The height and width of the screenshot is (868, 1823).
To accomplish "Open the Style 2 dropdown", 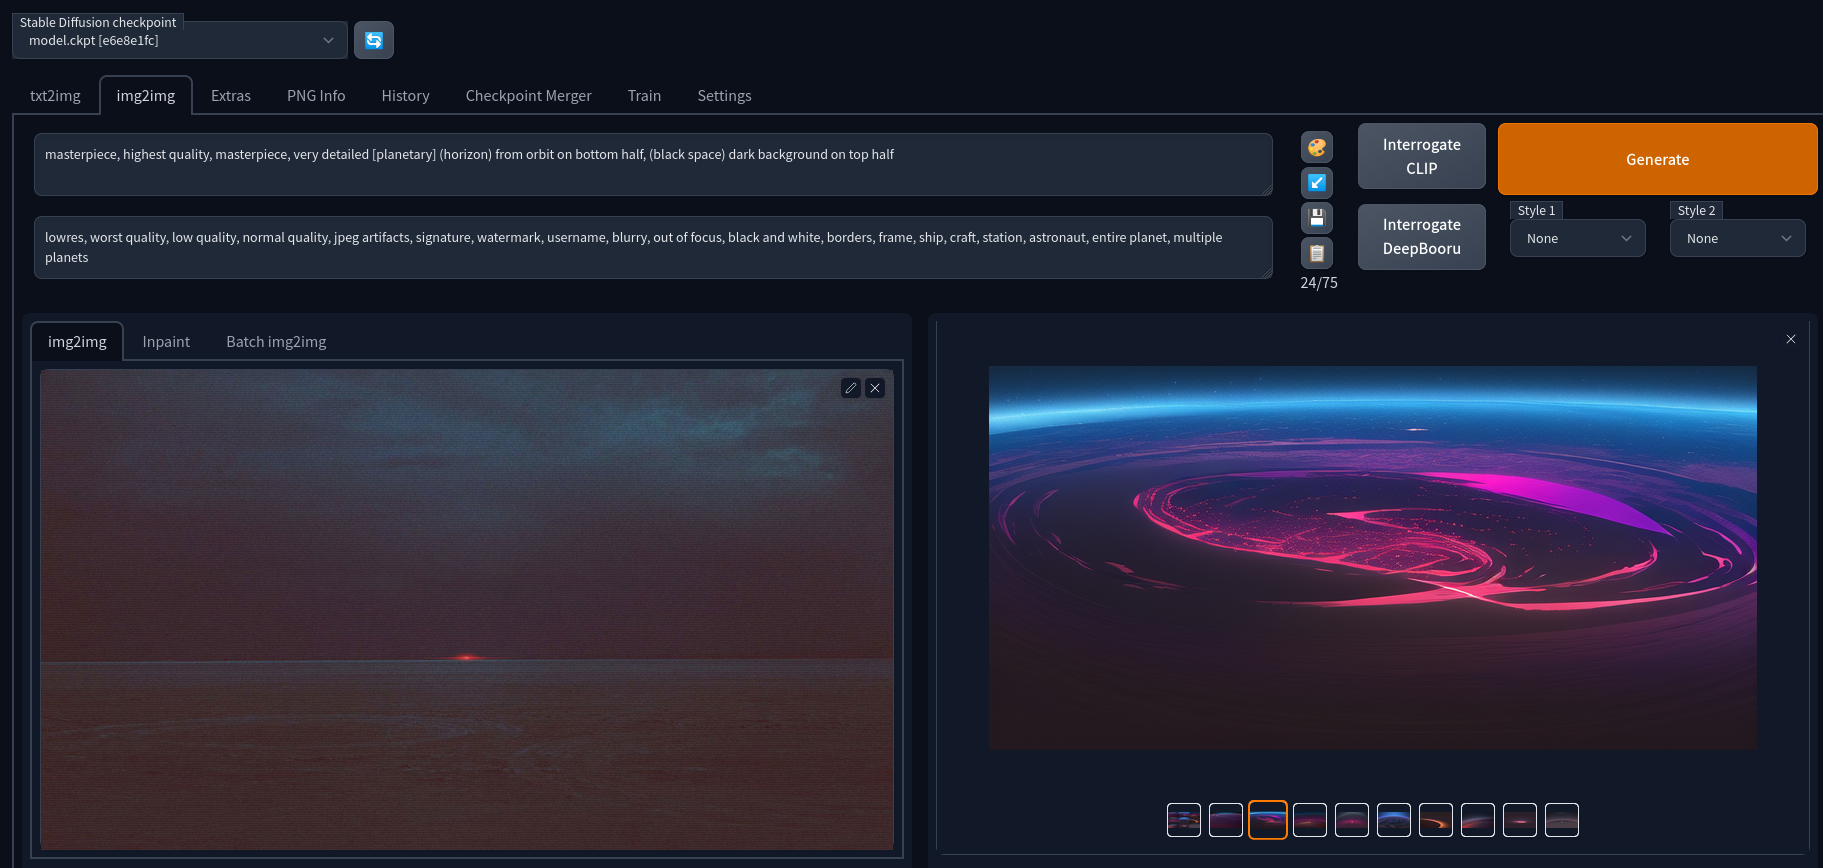I will coord(1738,238).
